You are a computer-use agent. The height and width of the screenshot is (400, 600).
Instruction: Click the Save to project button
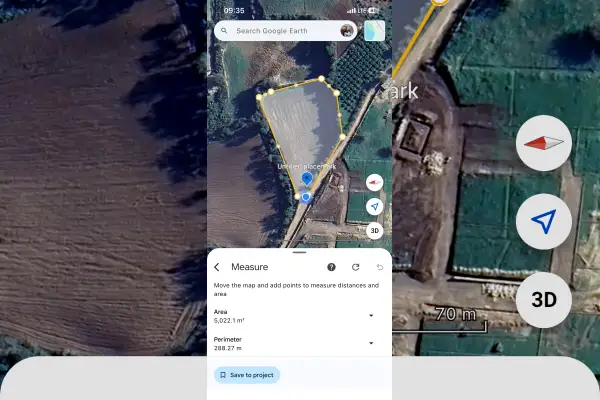click(x=247, y=375)
